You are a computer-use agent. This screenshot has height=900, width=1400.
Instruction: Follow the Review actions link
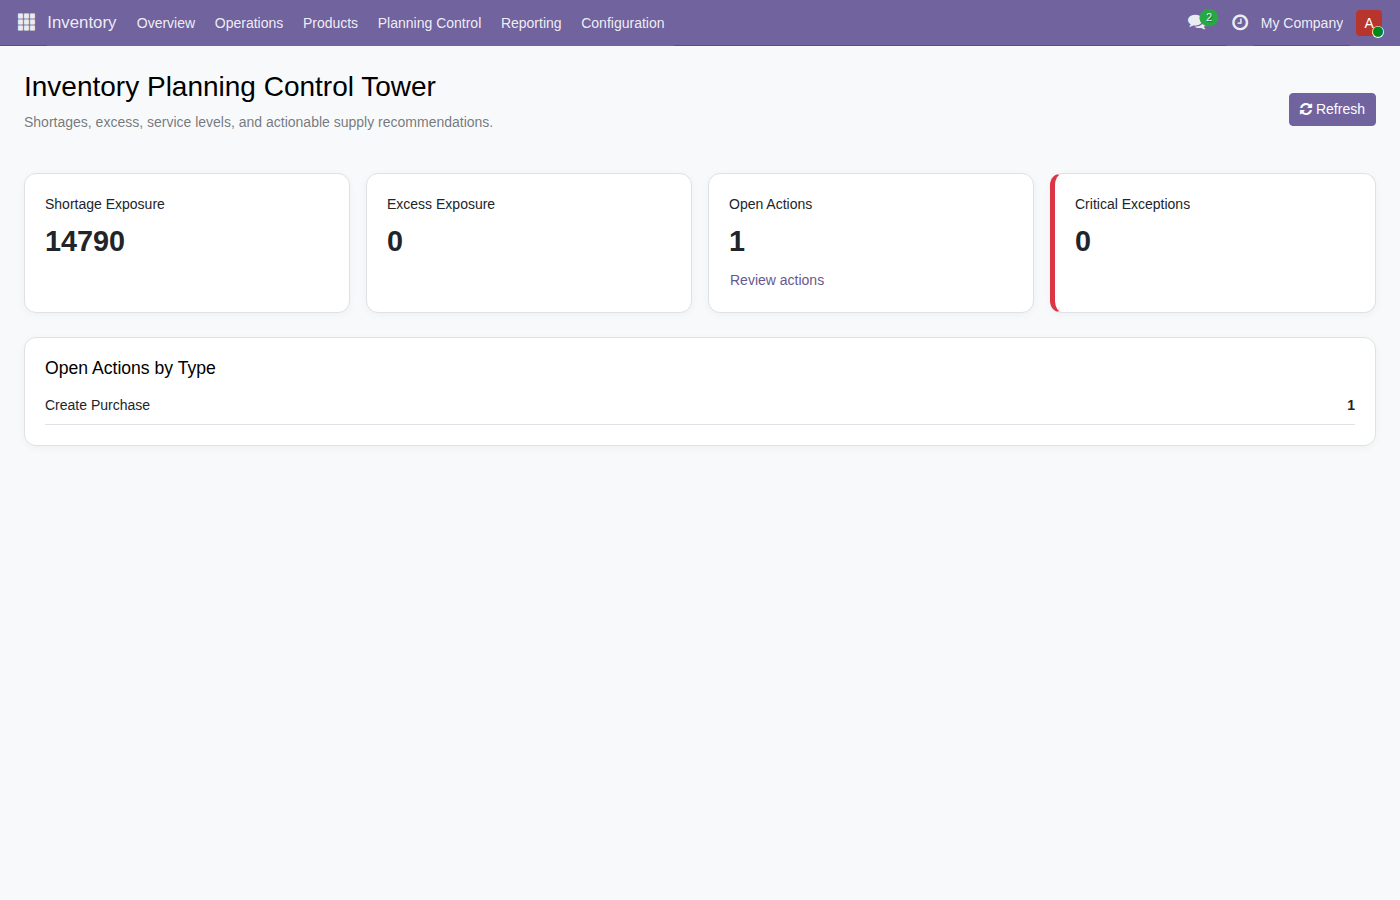[777, 280]
